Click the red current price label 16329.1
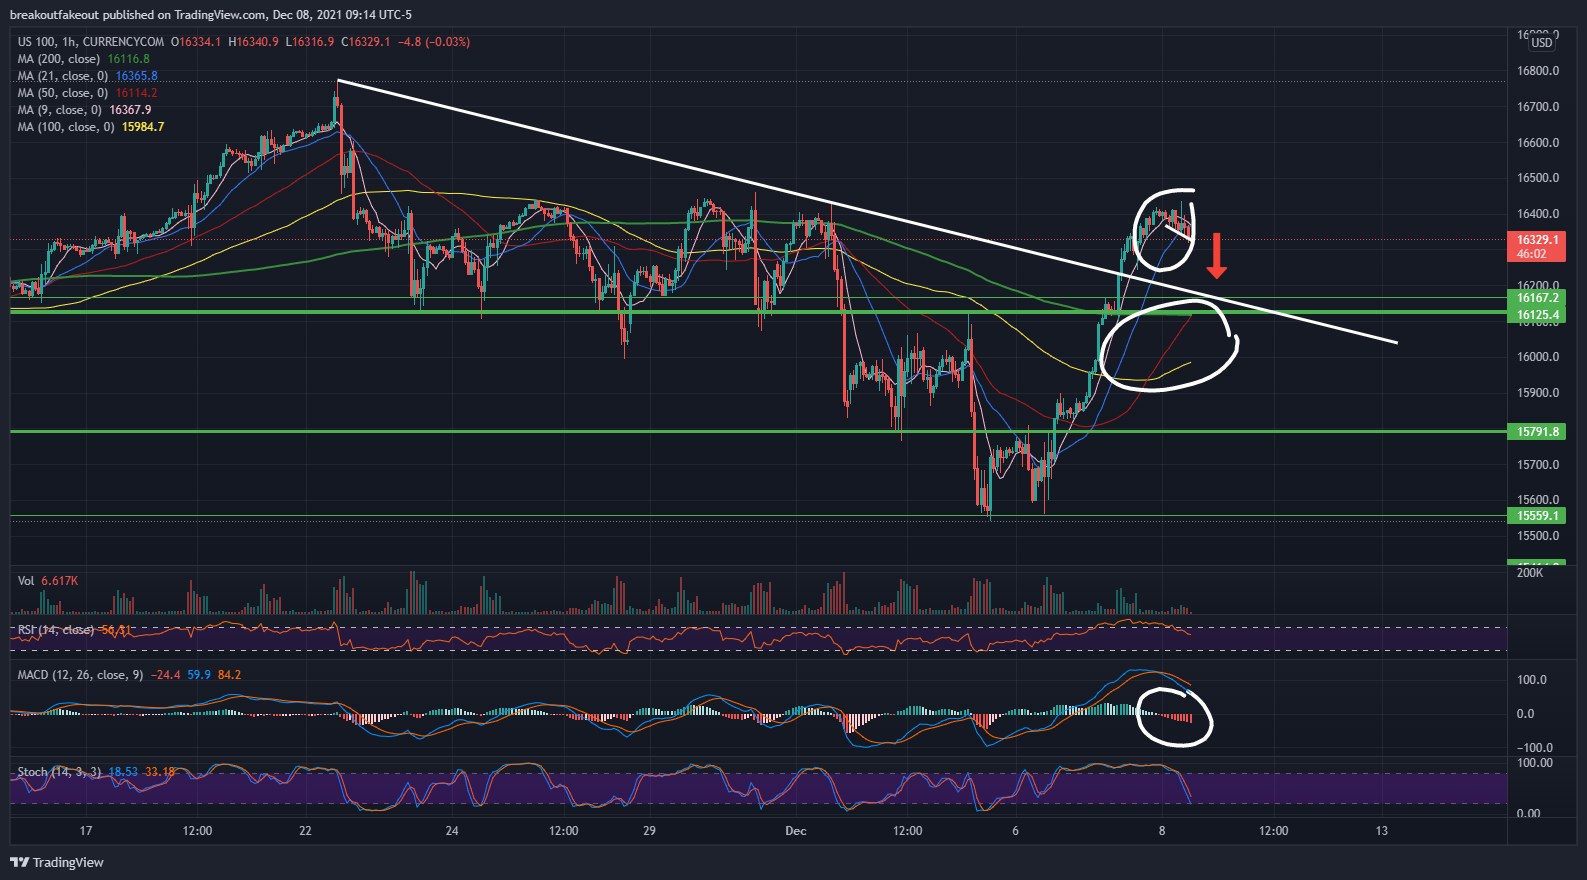This screenshot has width=1587, height=880. pos(1536,240)
